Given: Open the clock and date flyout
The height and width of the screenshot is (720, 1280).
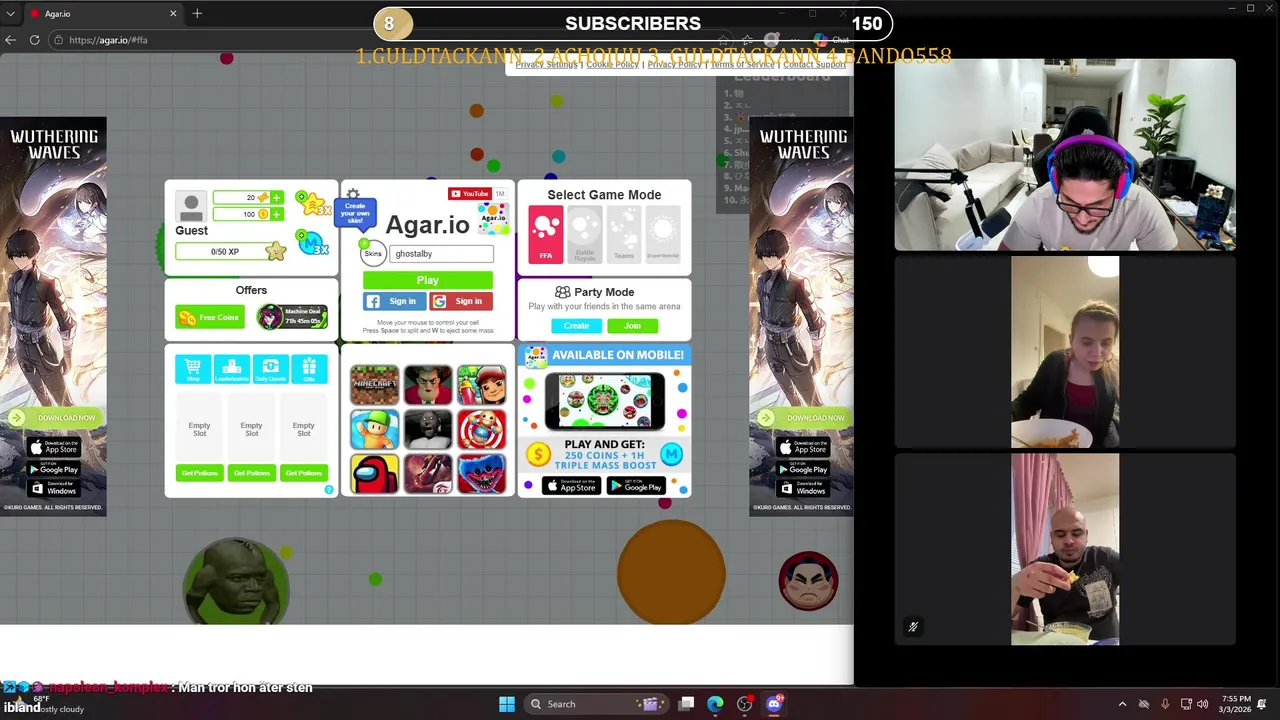Looking at the screenshot, I should pos(1236,704).
